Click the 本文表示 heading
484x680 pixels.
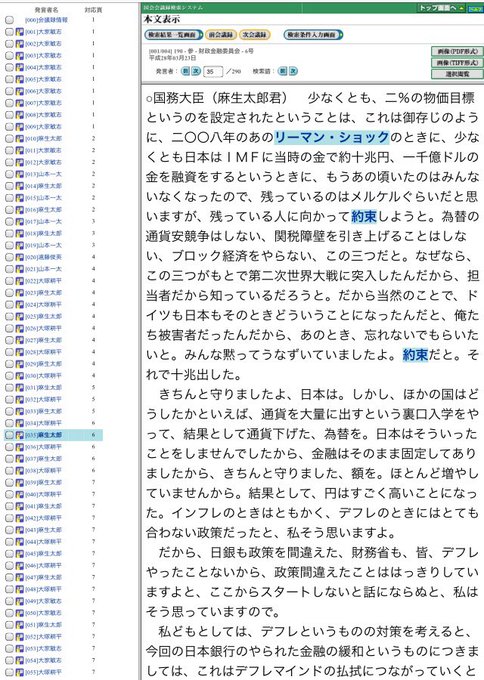point(162,20)
